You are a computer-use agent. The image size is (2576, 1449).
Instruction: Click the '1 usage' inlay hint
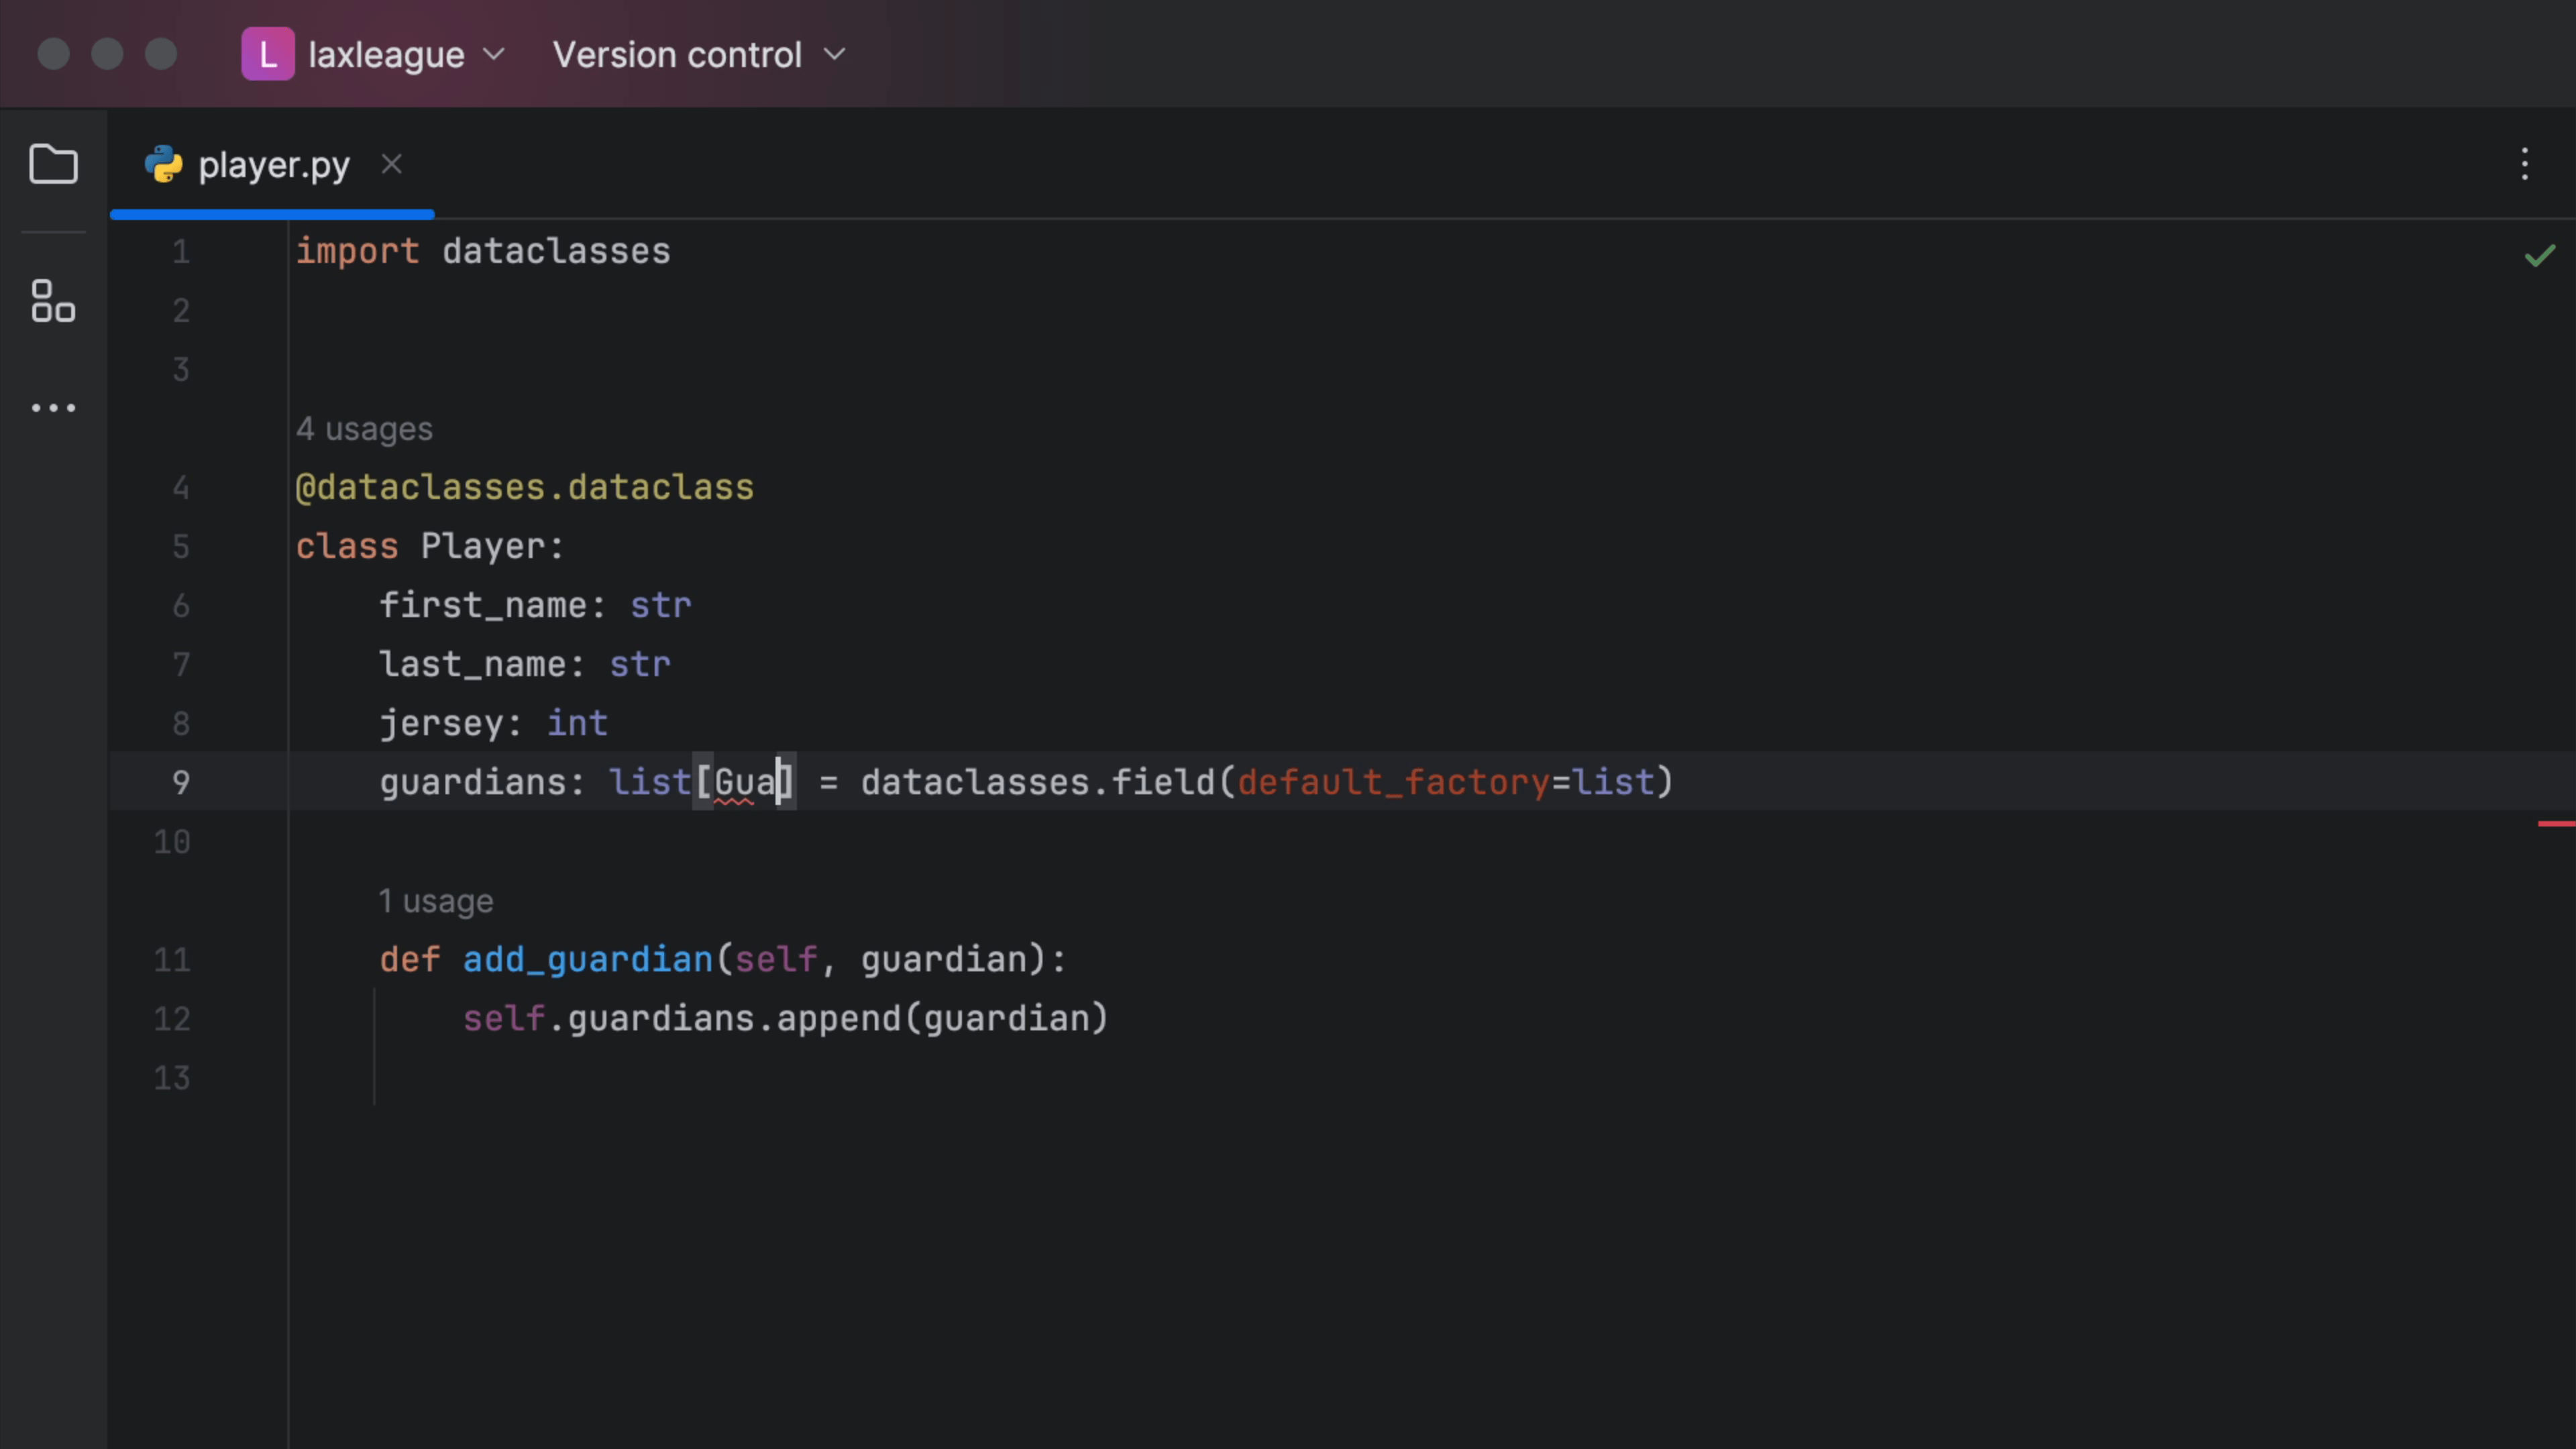click(x=436, y=901)
